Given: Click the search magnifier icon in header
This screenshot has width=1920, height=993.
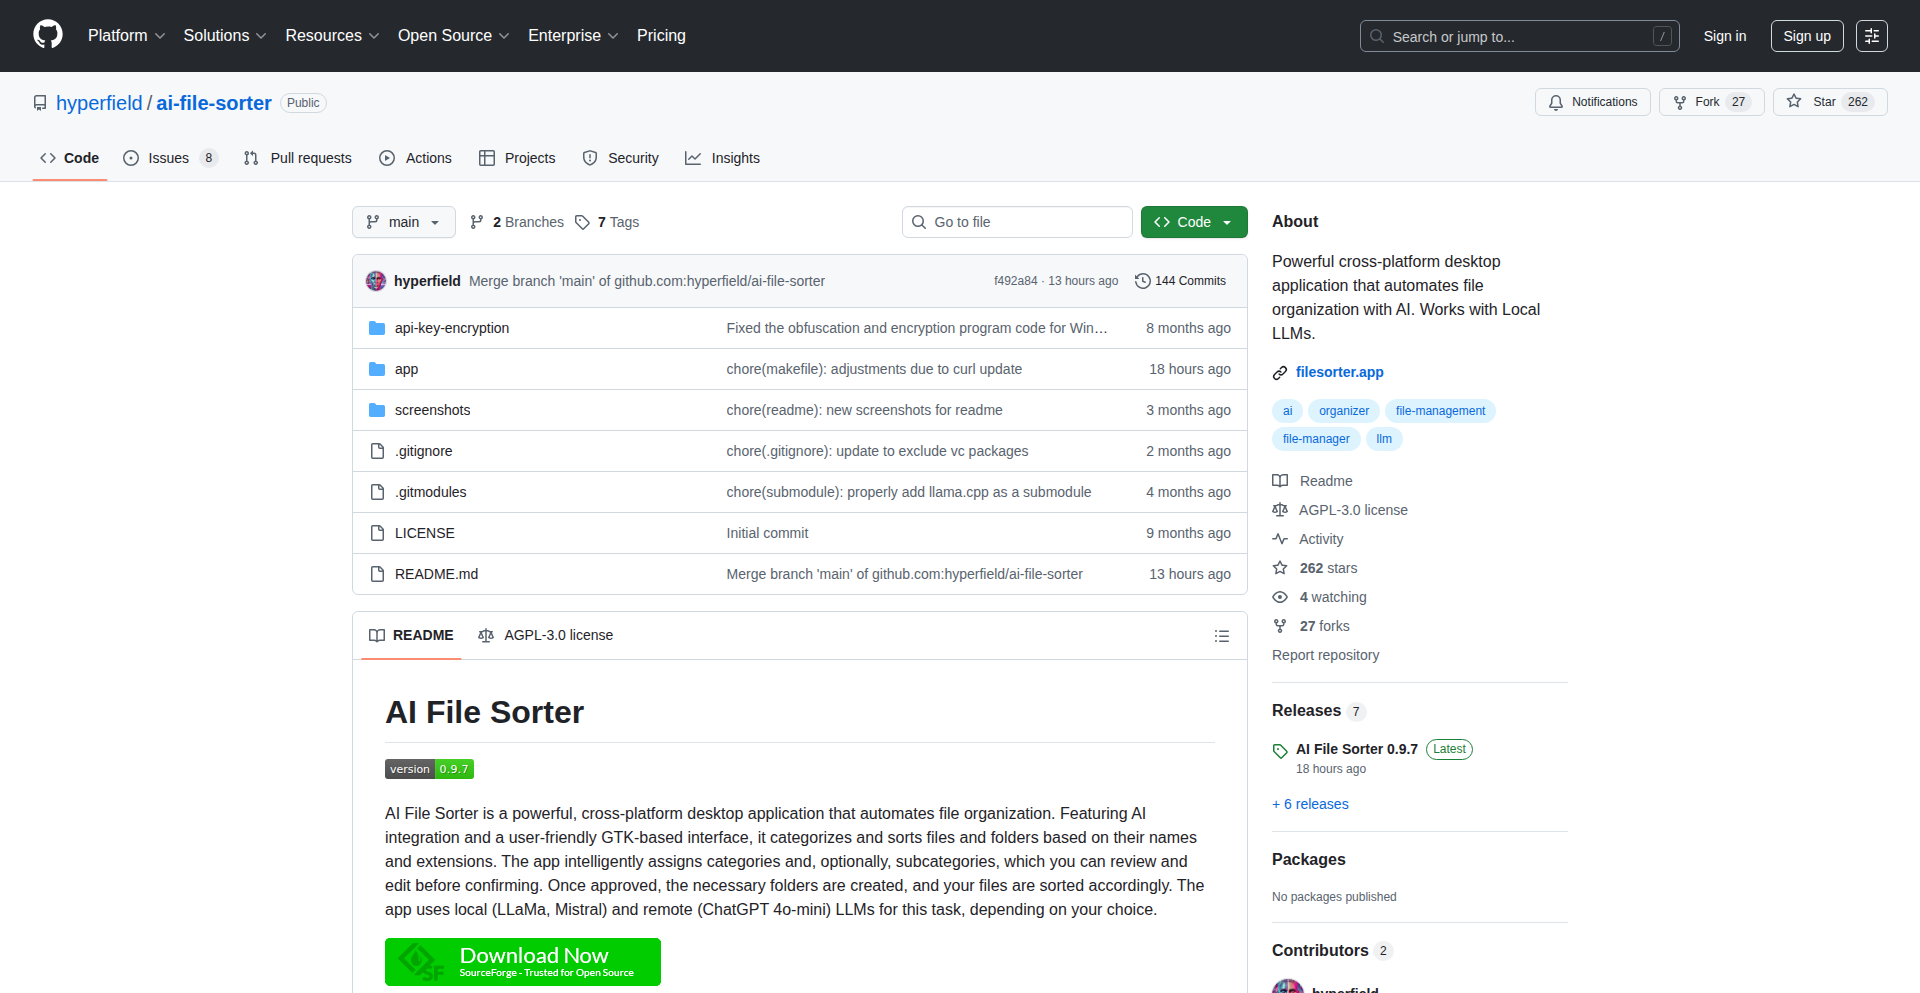Looking at the screenshot, I should (x=1377, y=36).
